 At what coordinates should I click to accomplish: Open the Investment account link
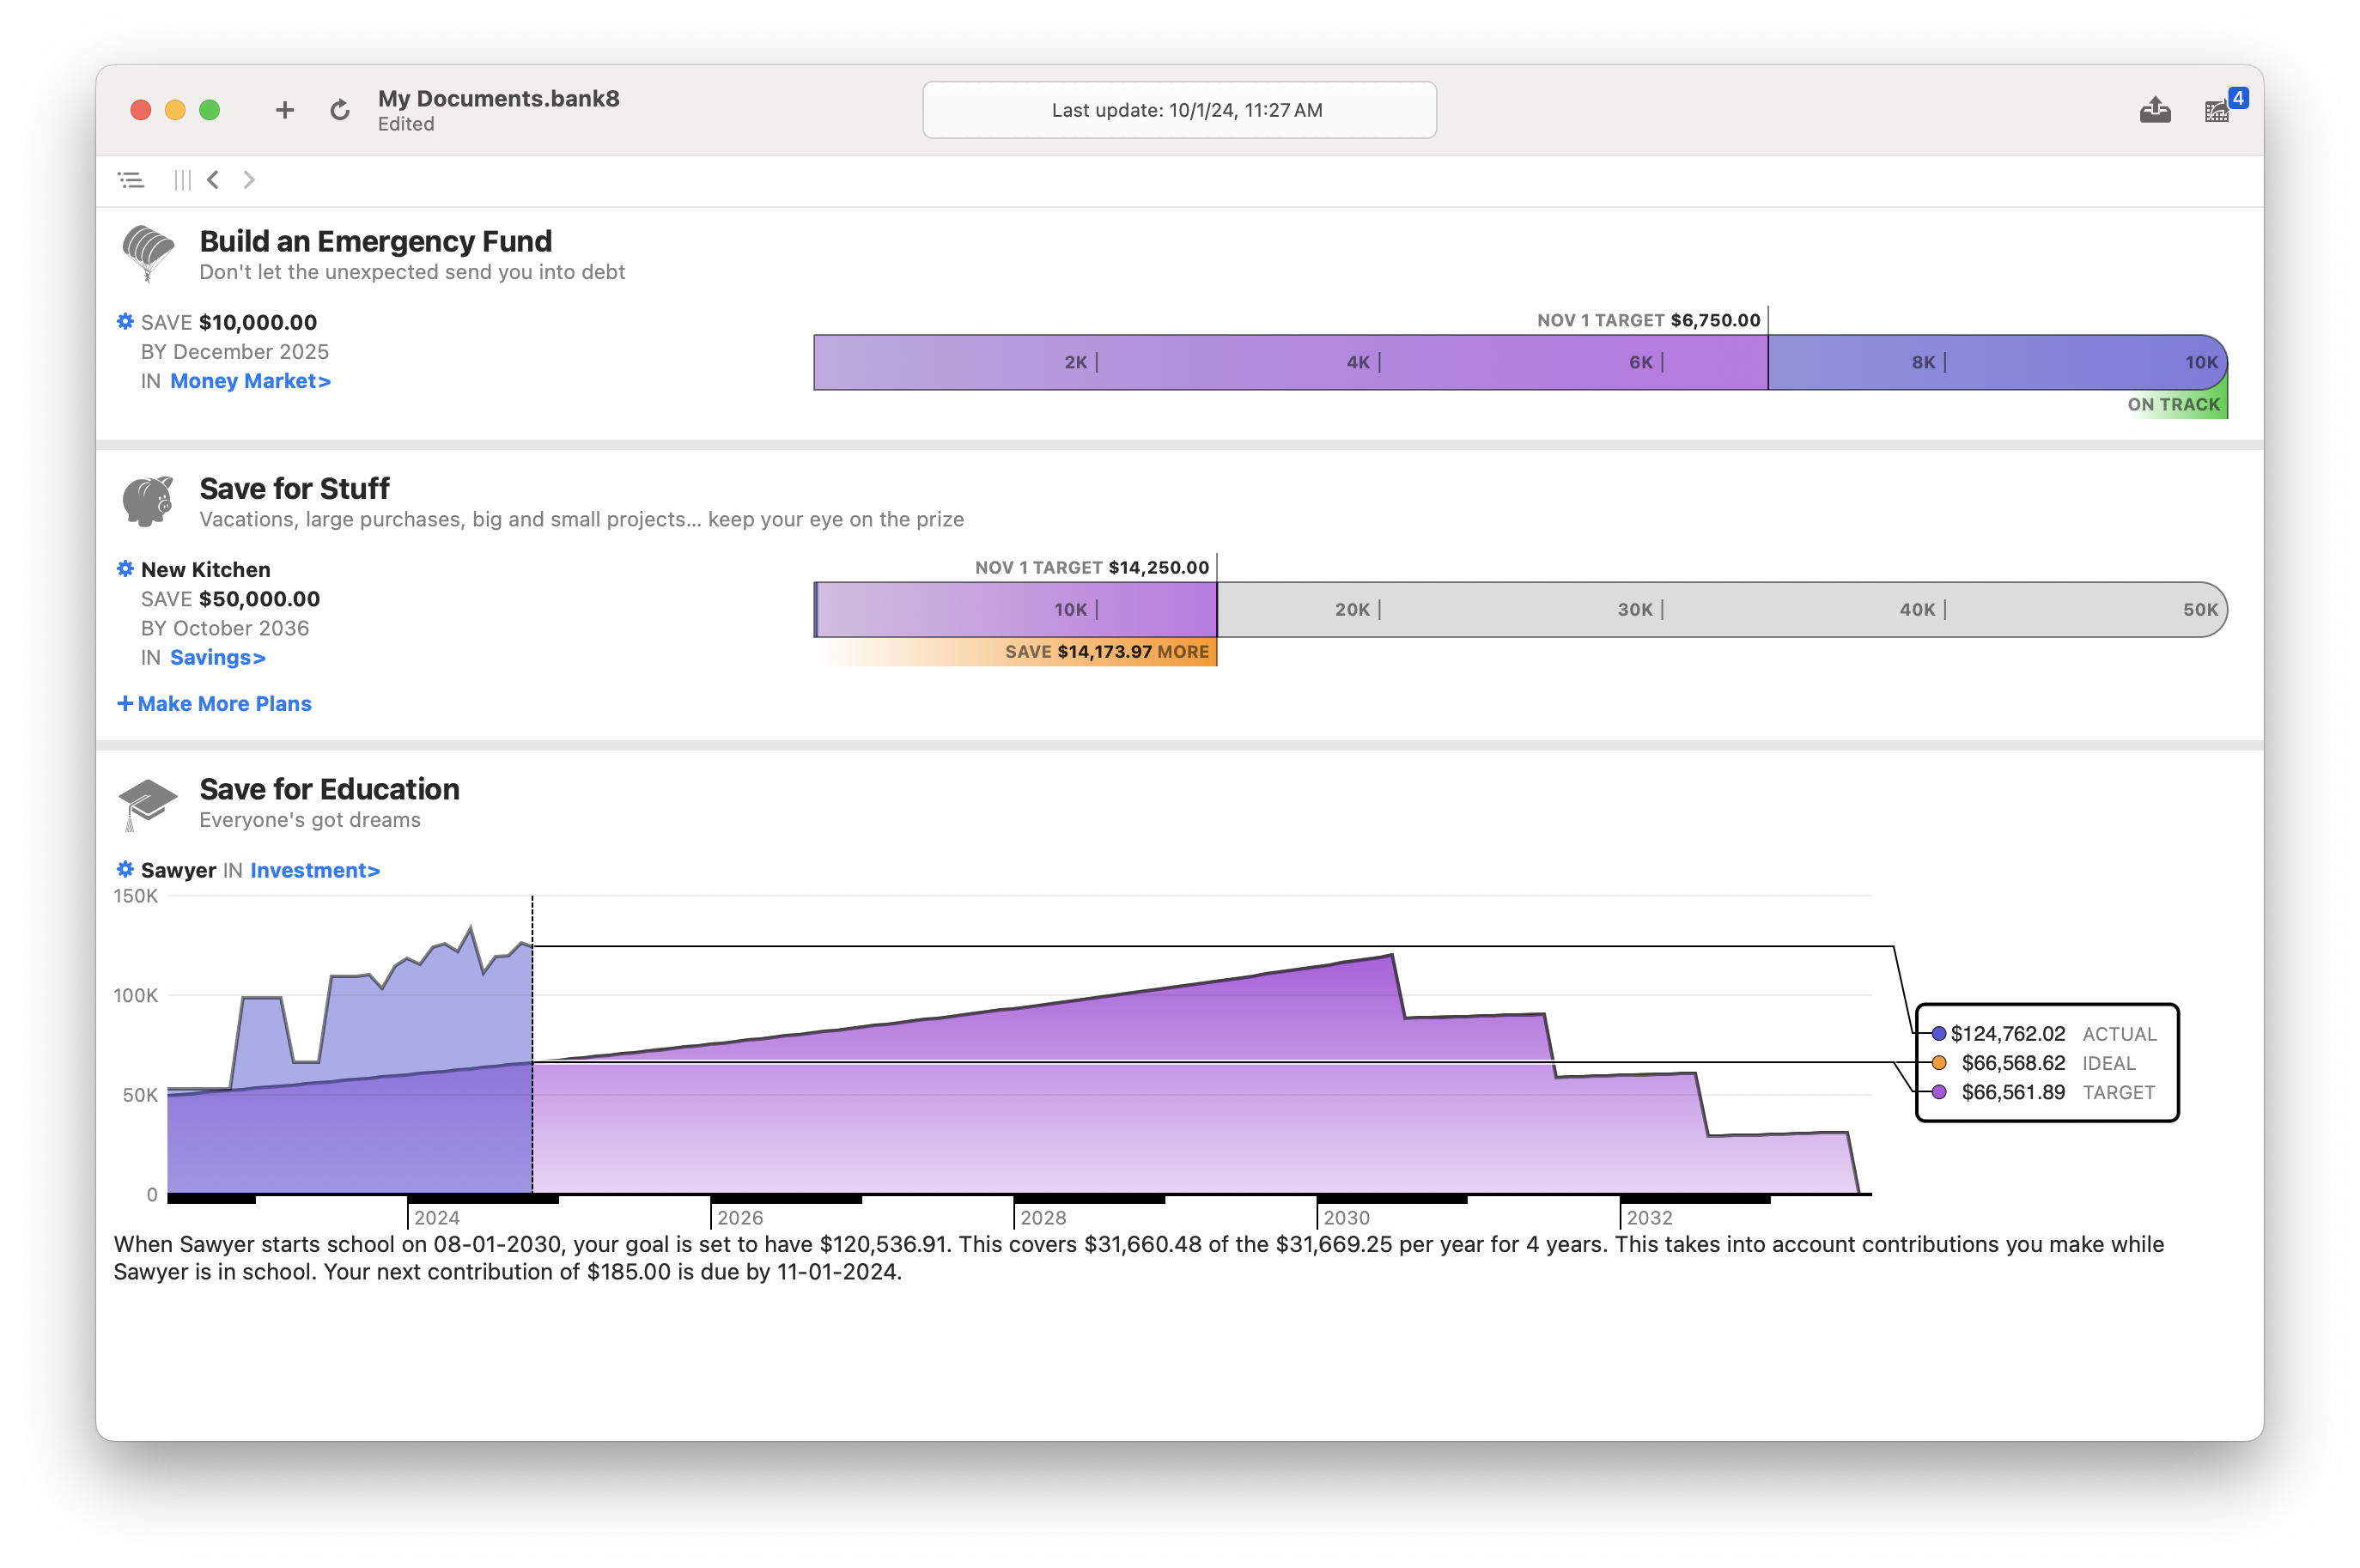[x=315, y=870]
